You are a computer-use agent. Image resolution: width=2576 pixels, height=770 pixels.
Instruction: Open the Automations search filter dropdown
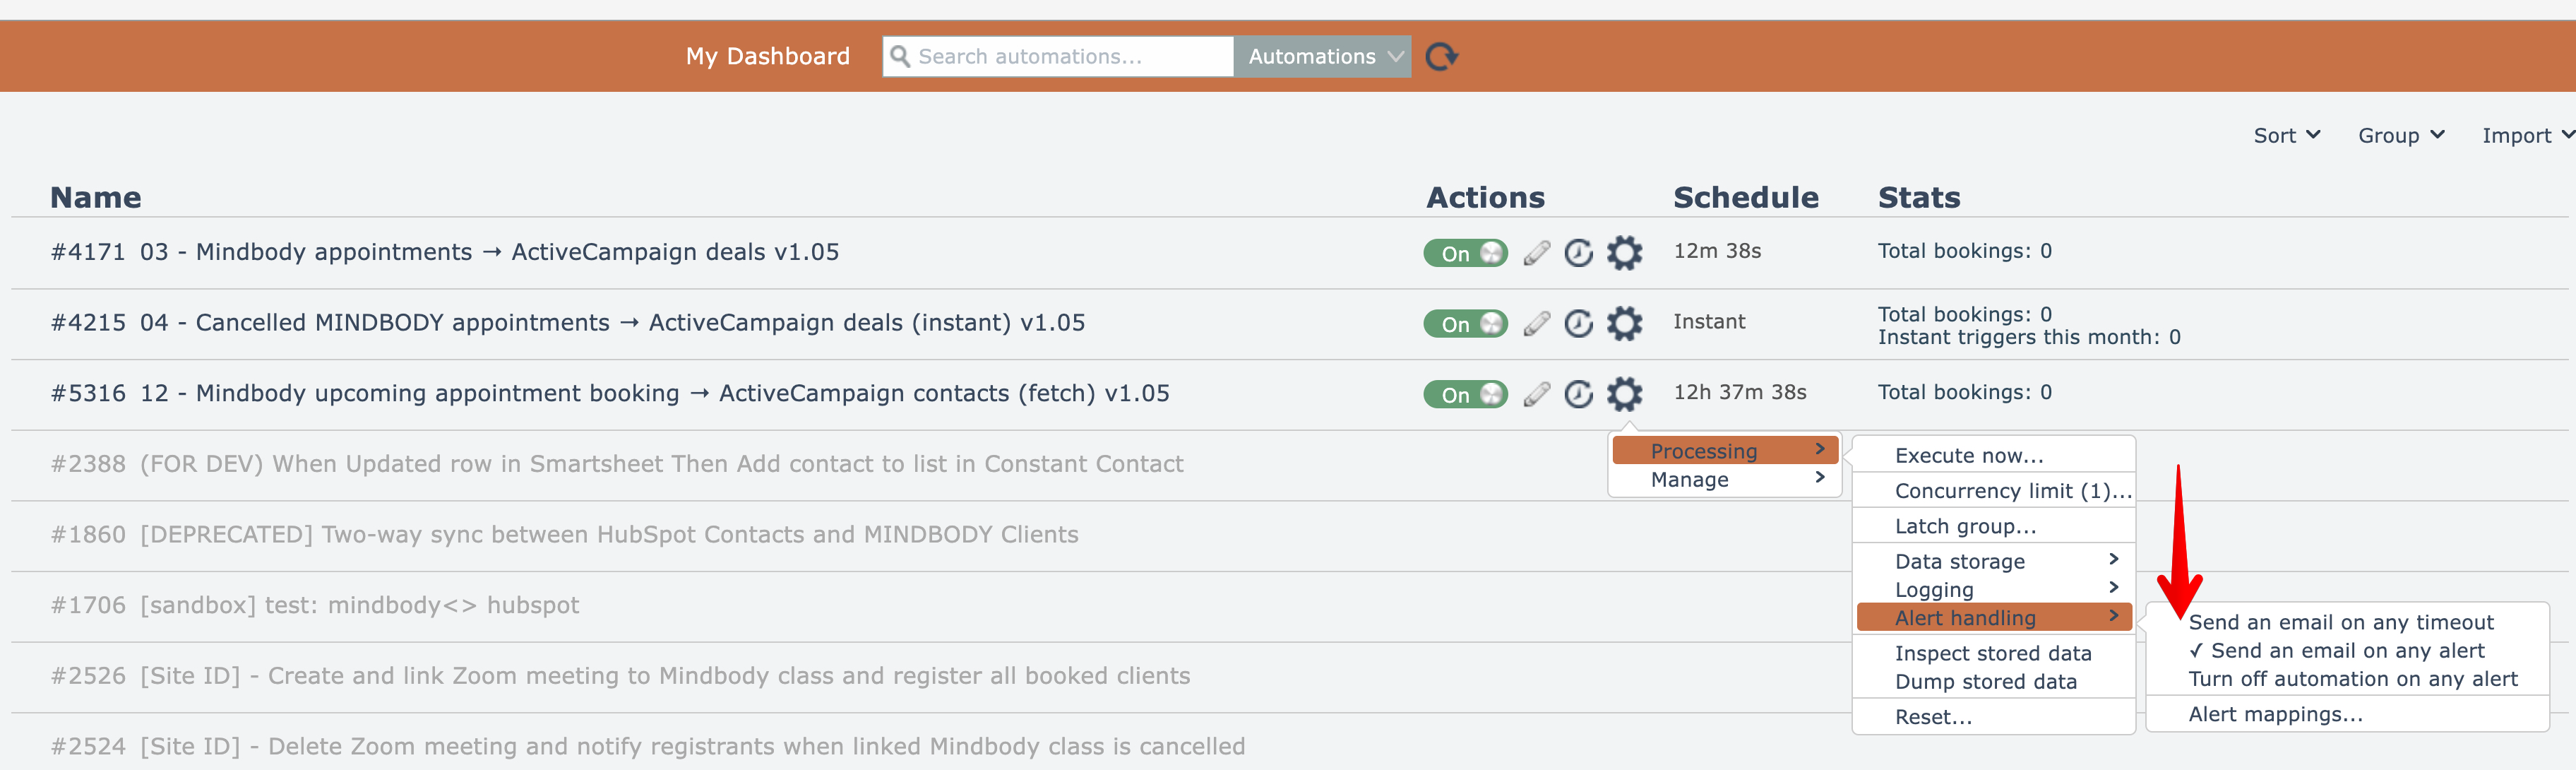tap(1322, 57)
